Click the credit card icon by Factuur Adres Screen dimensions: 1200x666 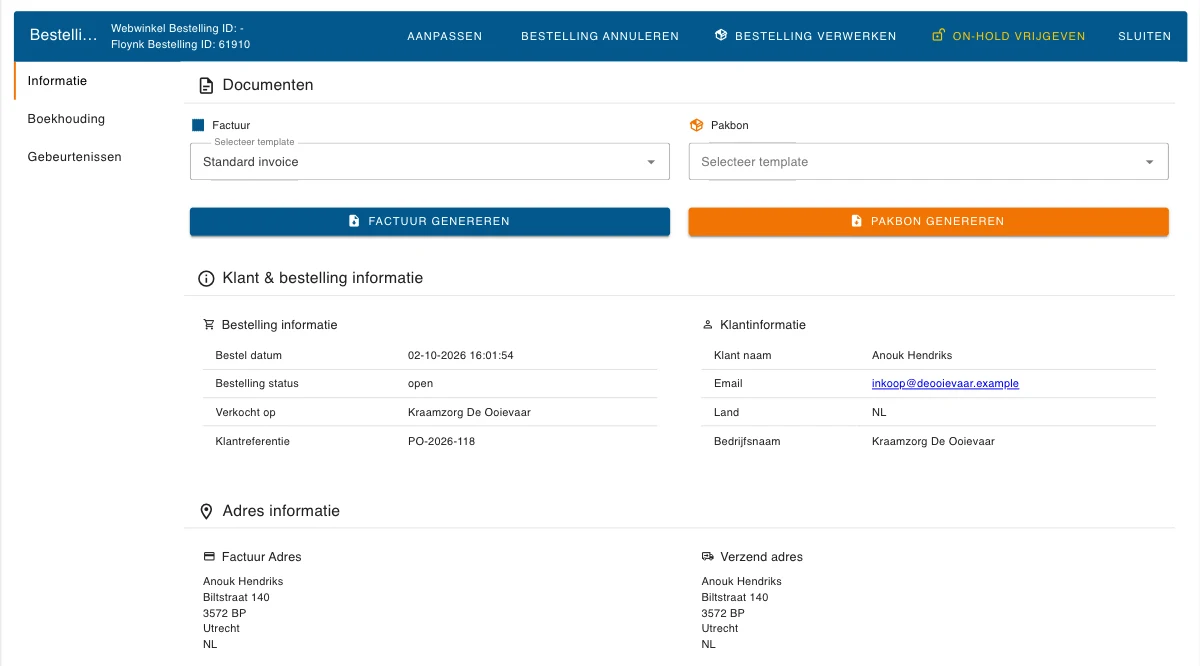tap(209, 557)
